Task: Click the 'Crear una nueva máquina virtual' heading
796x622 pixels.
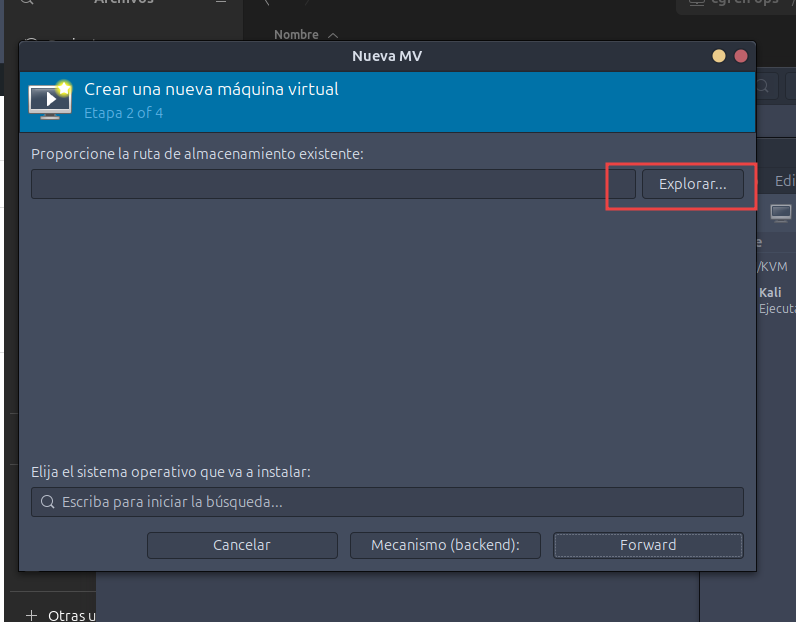Action: [x=211, y=89]
